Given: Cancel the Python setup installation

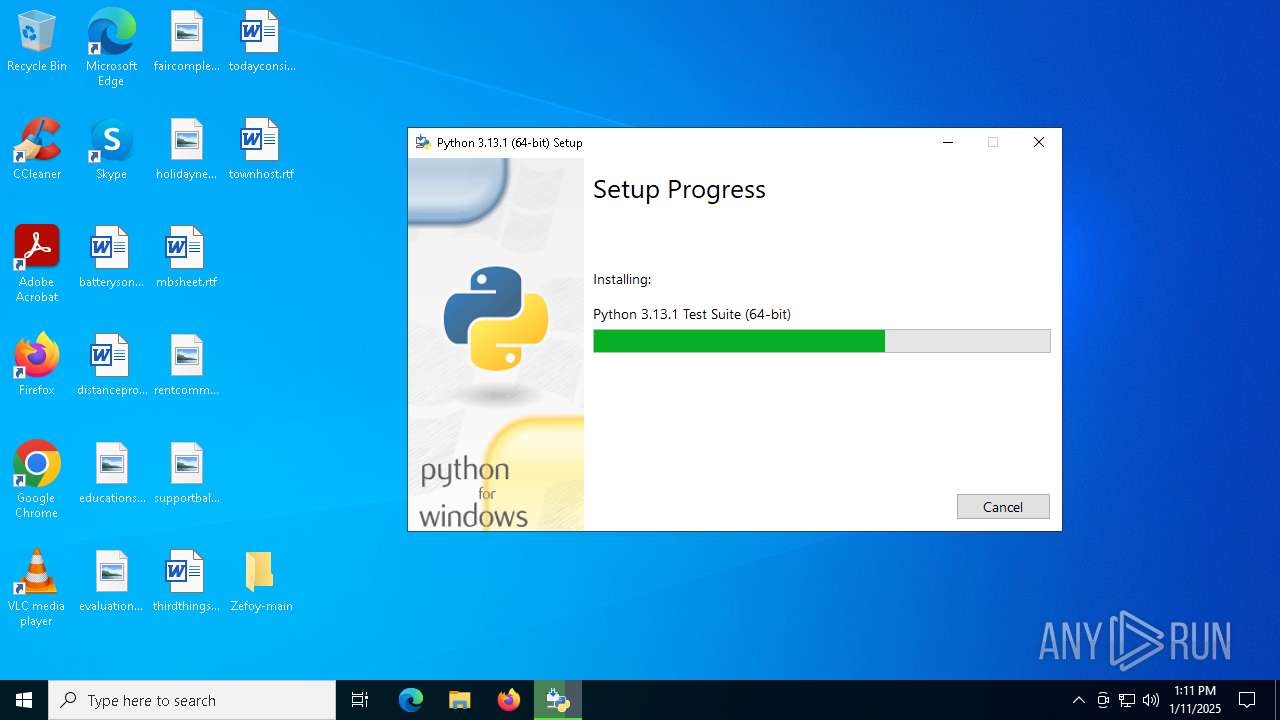Looking at the screenshot, I should coord(1003,507).
